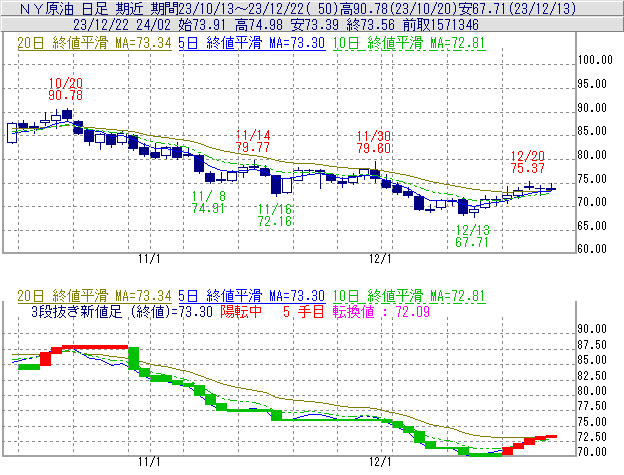Click the red 陽転中 status text
Image resolution: width=624 pixels, height=475 pixels.
[x=241, y=311]
